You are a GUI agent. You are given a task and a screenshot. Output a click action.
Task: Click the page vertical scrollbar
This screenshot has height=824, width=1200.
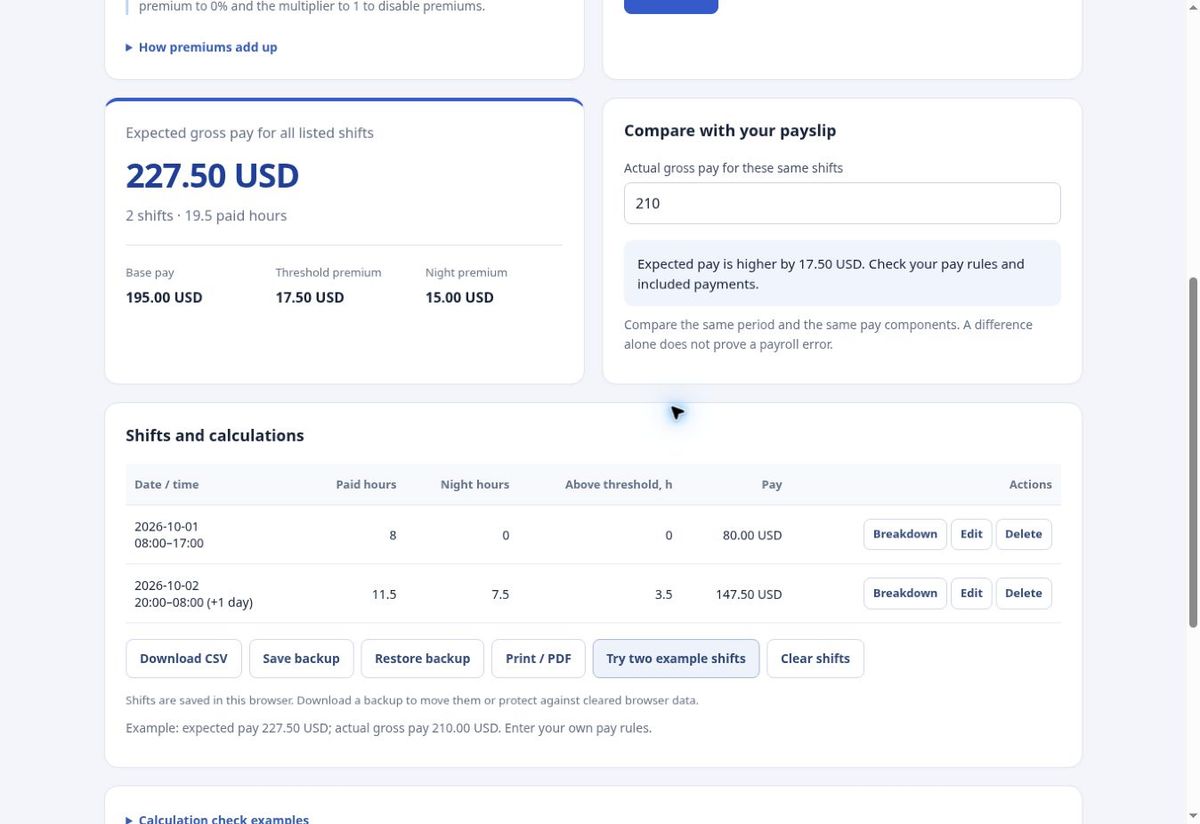point(1191,453)
